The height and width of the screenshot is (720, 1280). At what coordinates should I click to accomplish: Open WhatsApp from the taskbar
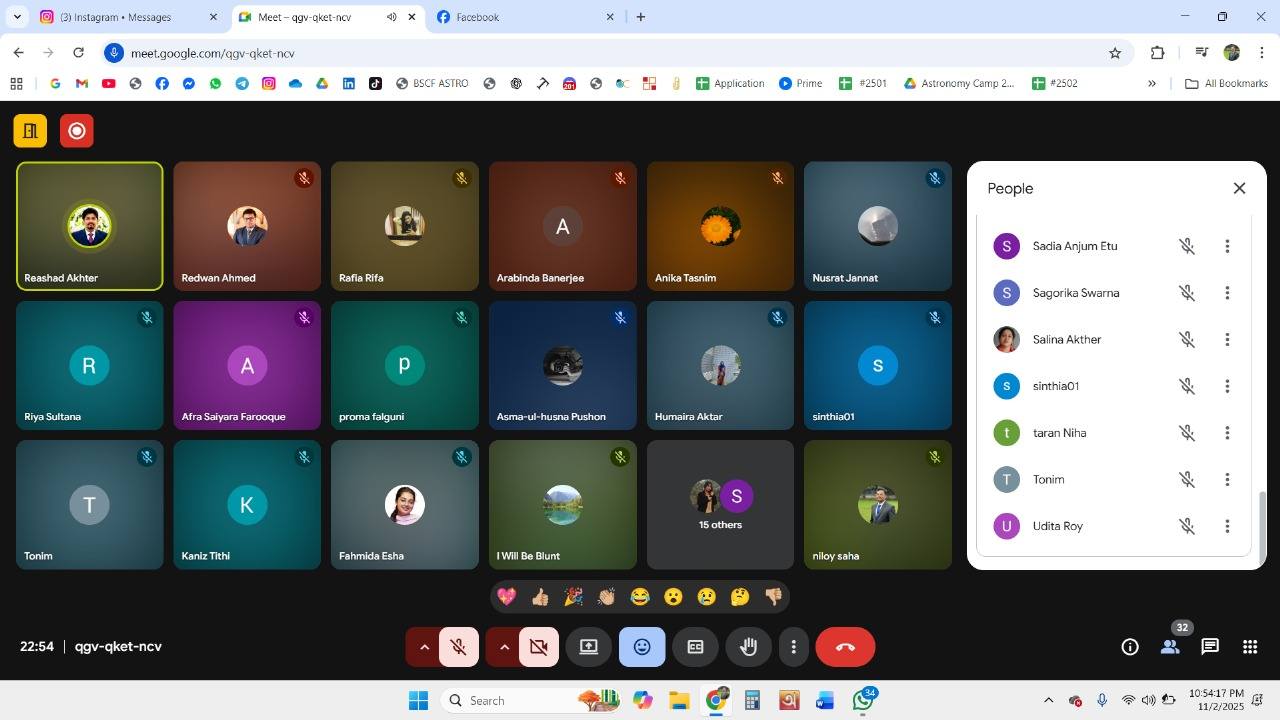[862, 700]
